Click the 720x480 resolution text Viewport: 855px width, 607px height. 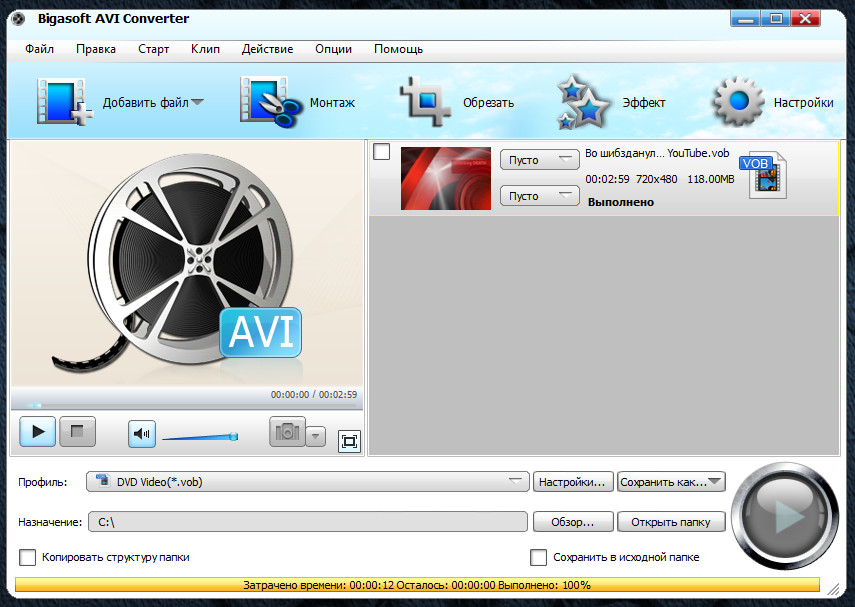click(657, 179)
